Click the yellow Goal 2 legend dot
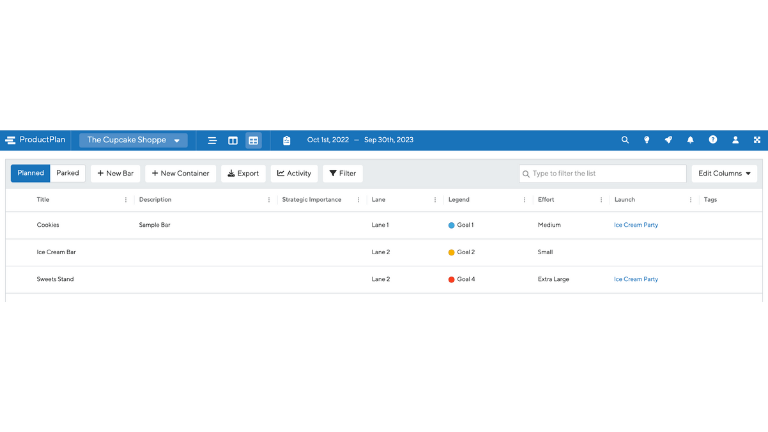The width and height of the screenshot is (768, 432). pos(451,252)
